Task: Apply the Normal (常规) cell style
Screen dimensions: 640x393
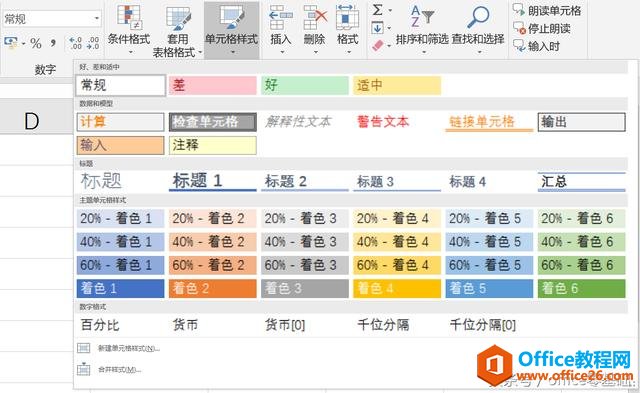Action: tap(120, 85)
